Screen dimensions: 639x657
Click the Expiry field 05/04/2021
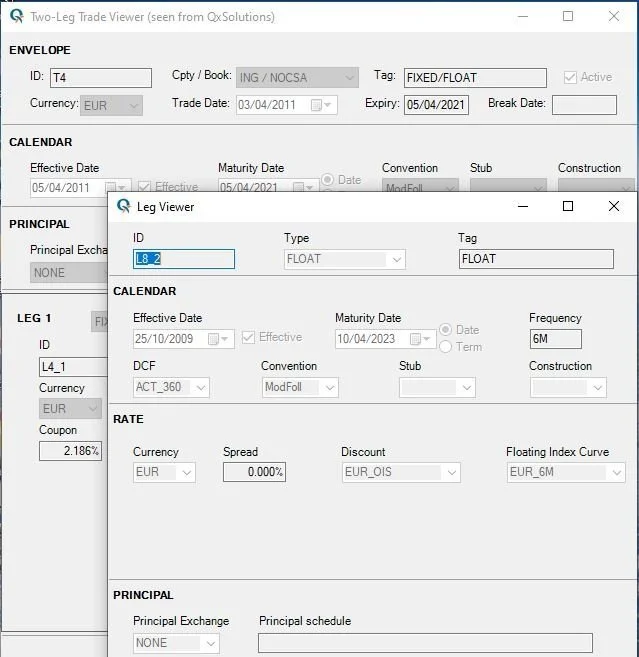click(x=436, y=105)
